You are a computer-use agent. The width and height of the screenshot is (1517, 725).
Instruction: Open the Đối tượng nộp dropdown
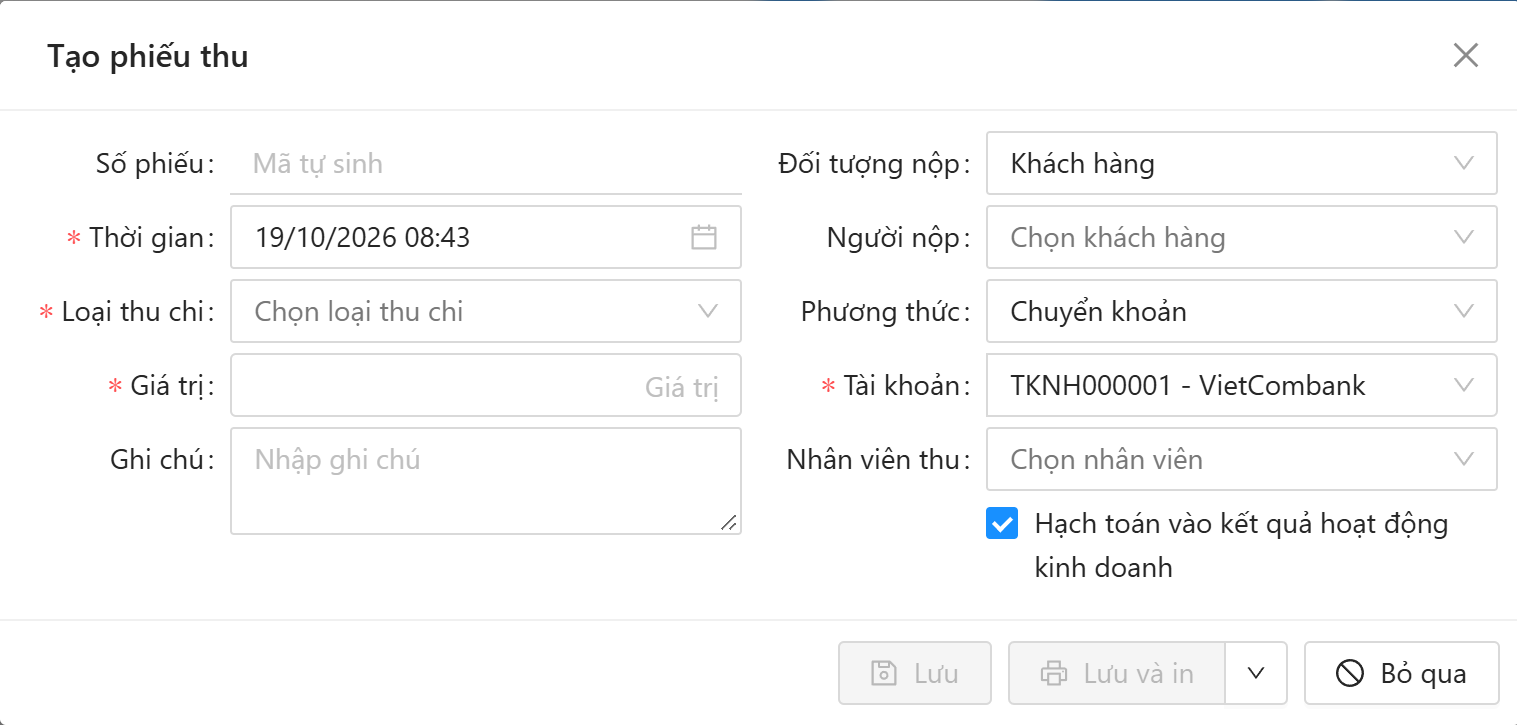pyautogui.click(x=1241, y=163)
